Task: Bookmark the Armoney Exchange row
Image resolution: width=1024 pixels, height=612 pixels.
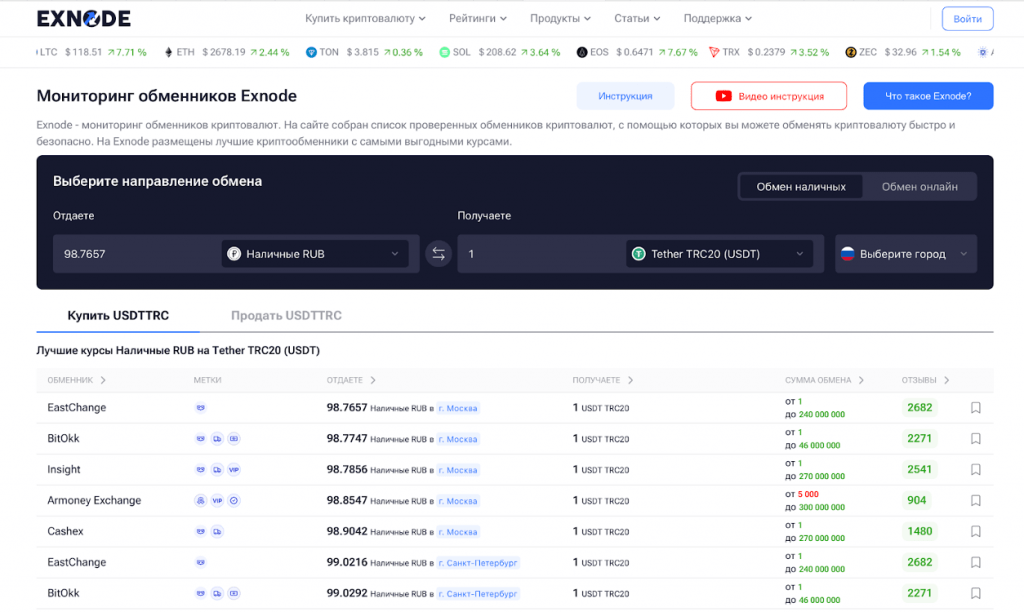Action: point(976,500)
